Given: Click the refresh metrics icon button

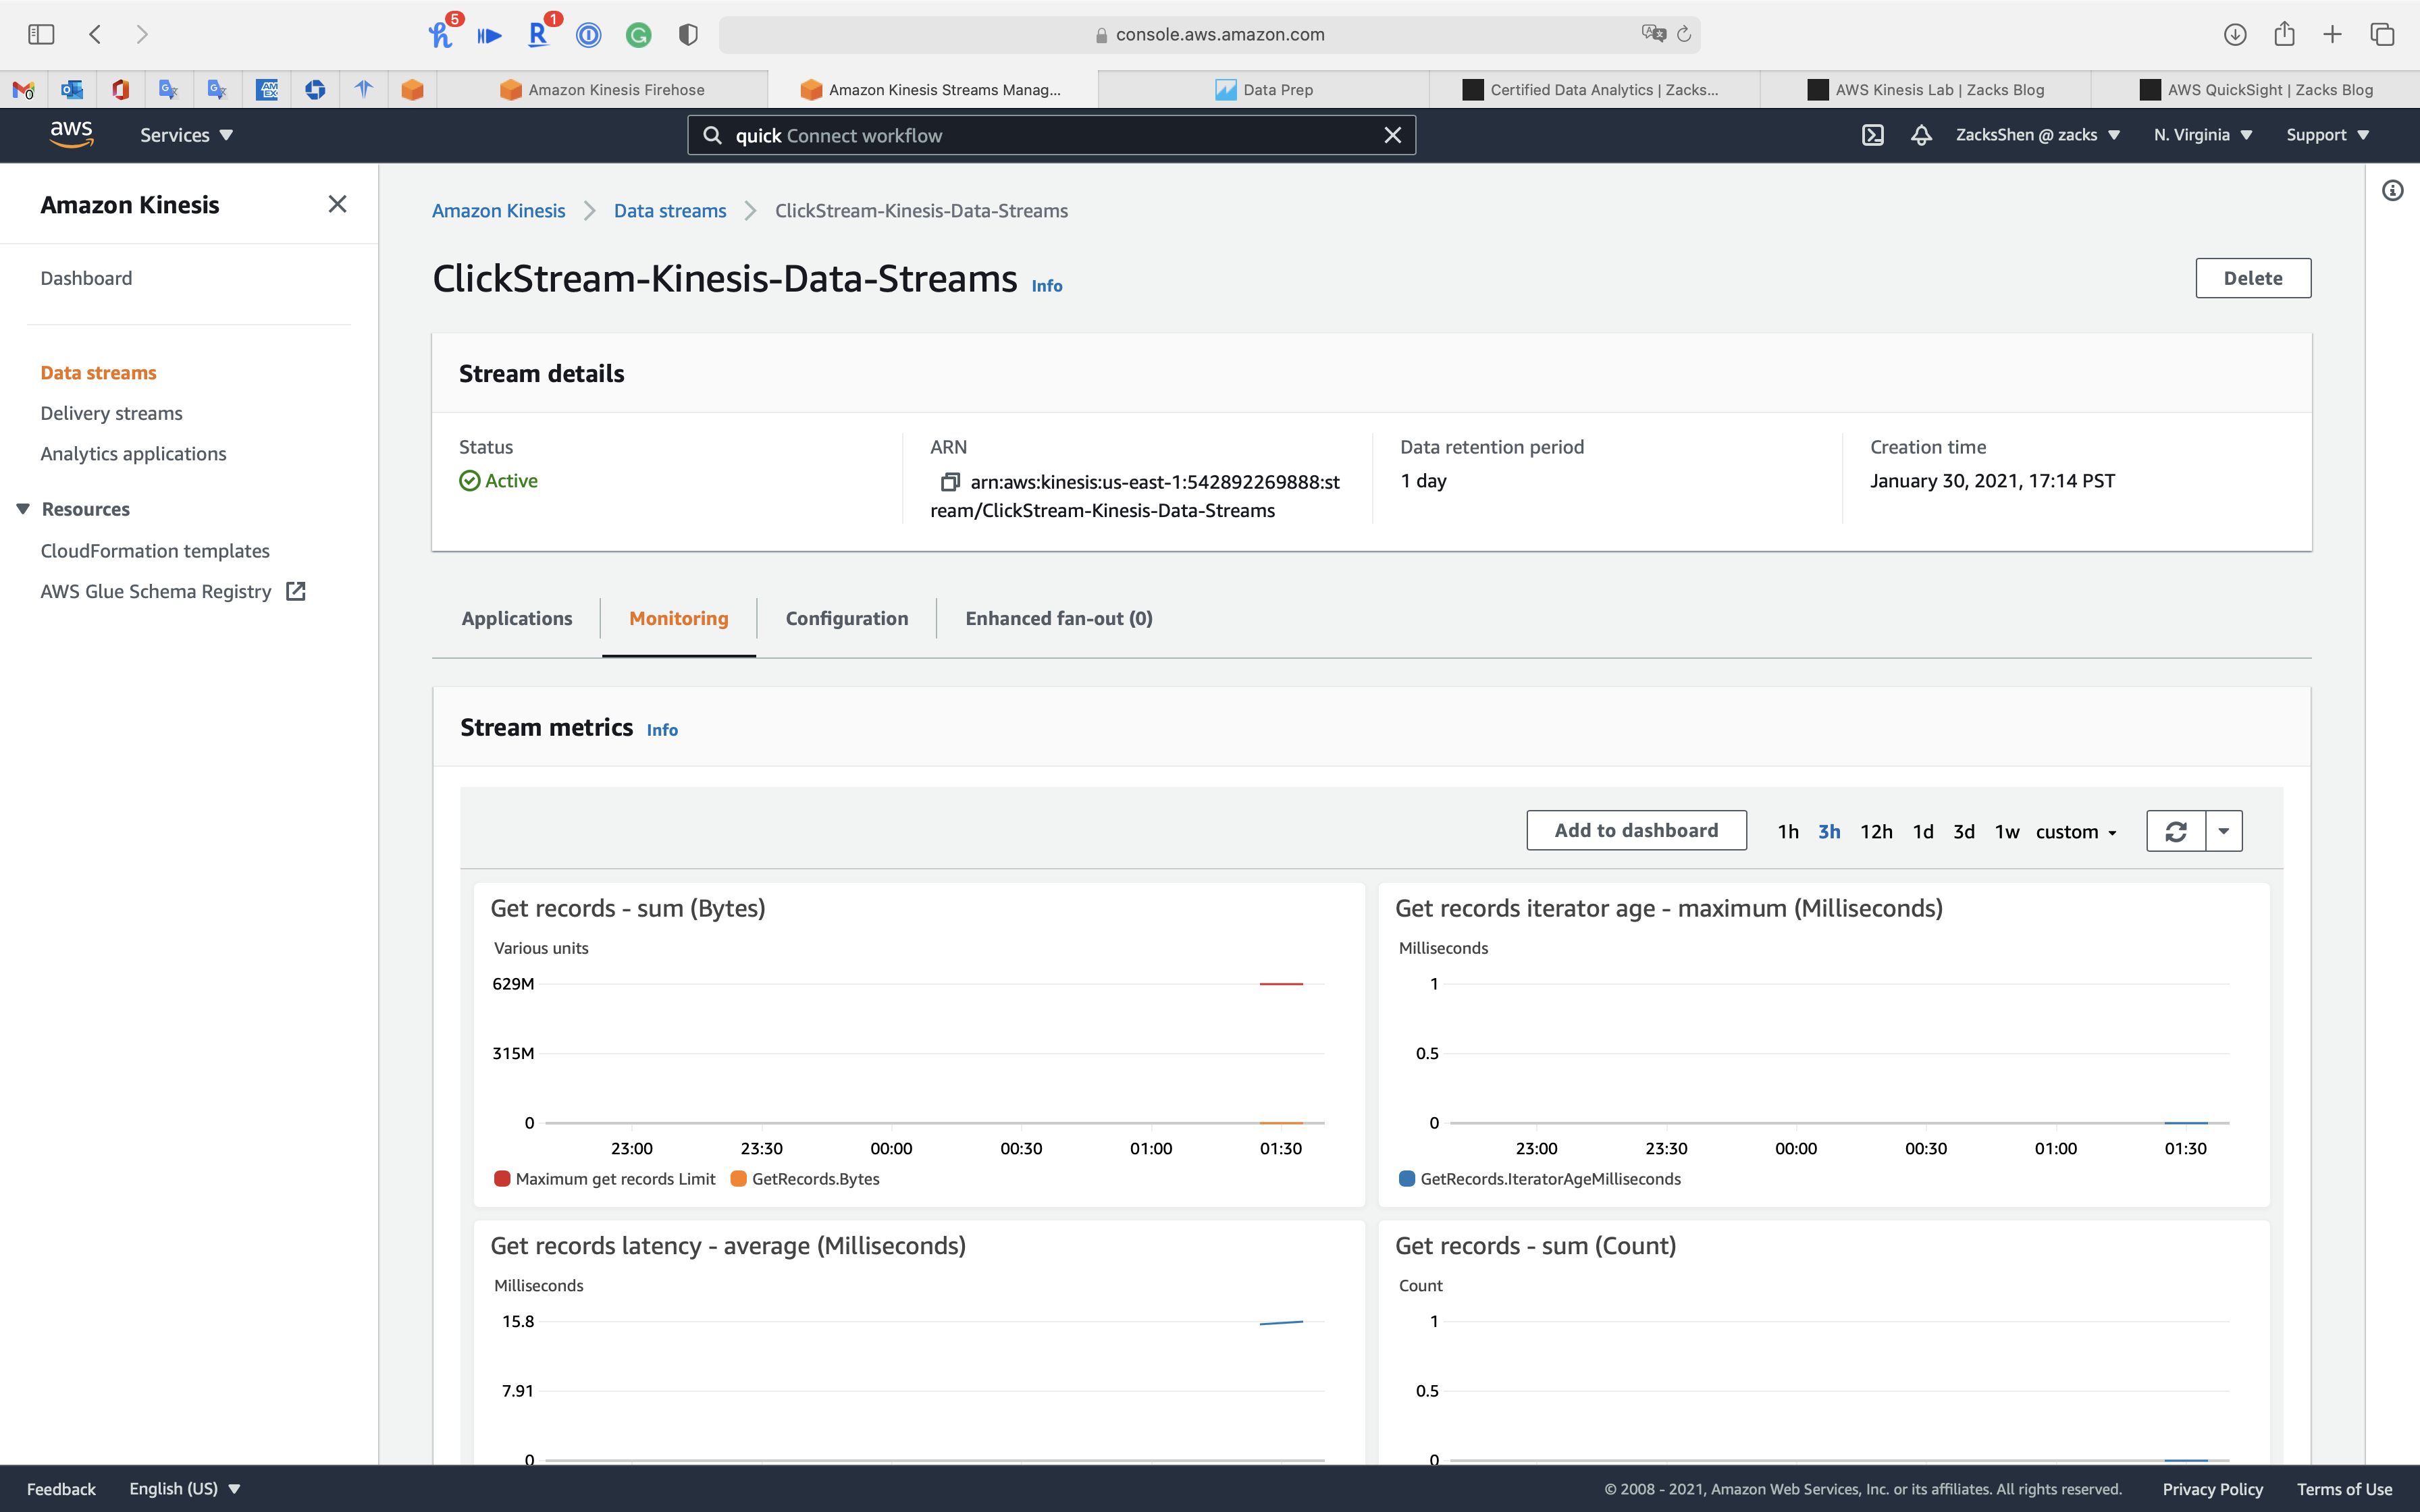Looking at the screenshot, I should (2175, 831).
